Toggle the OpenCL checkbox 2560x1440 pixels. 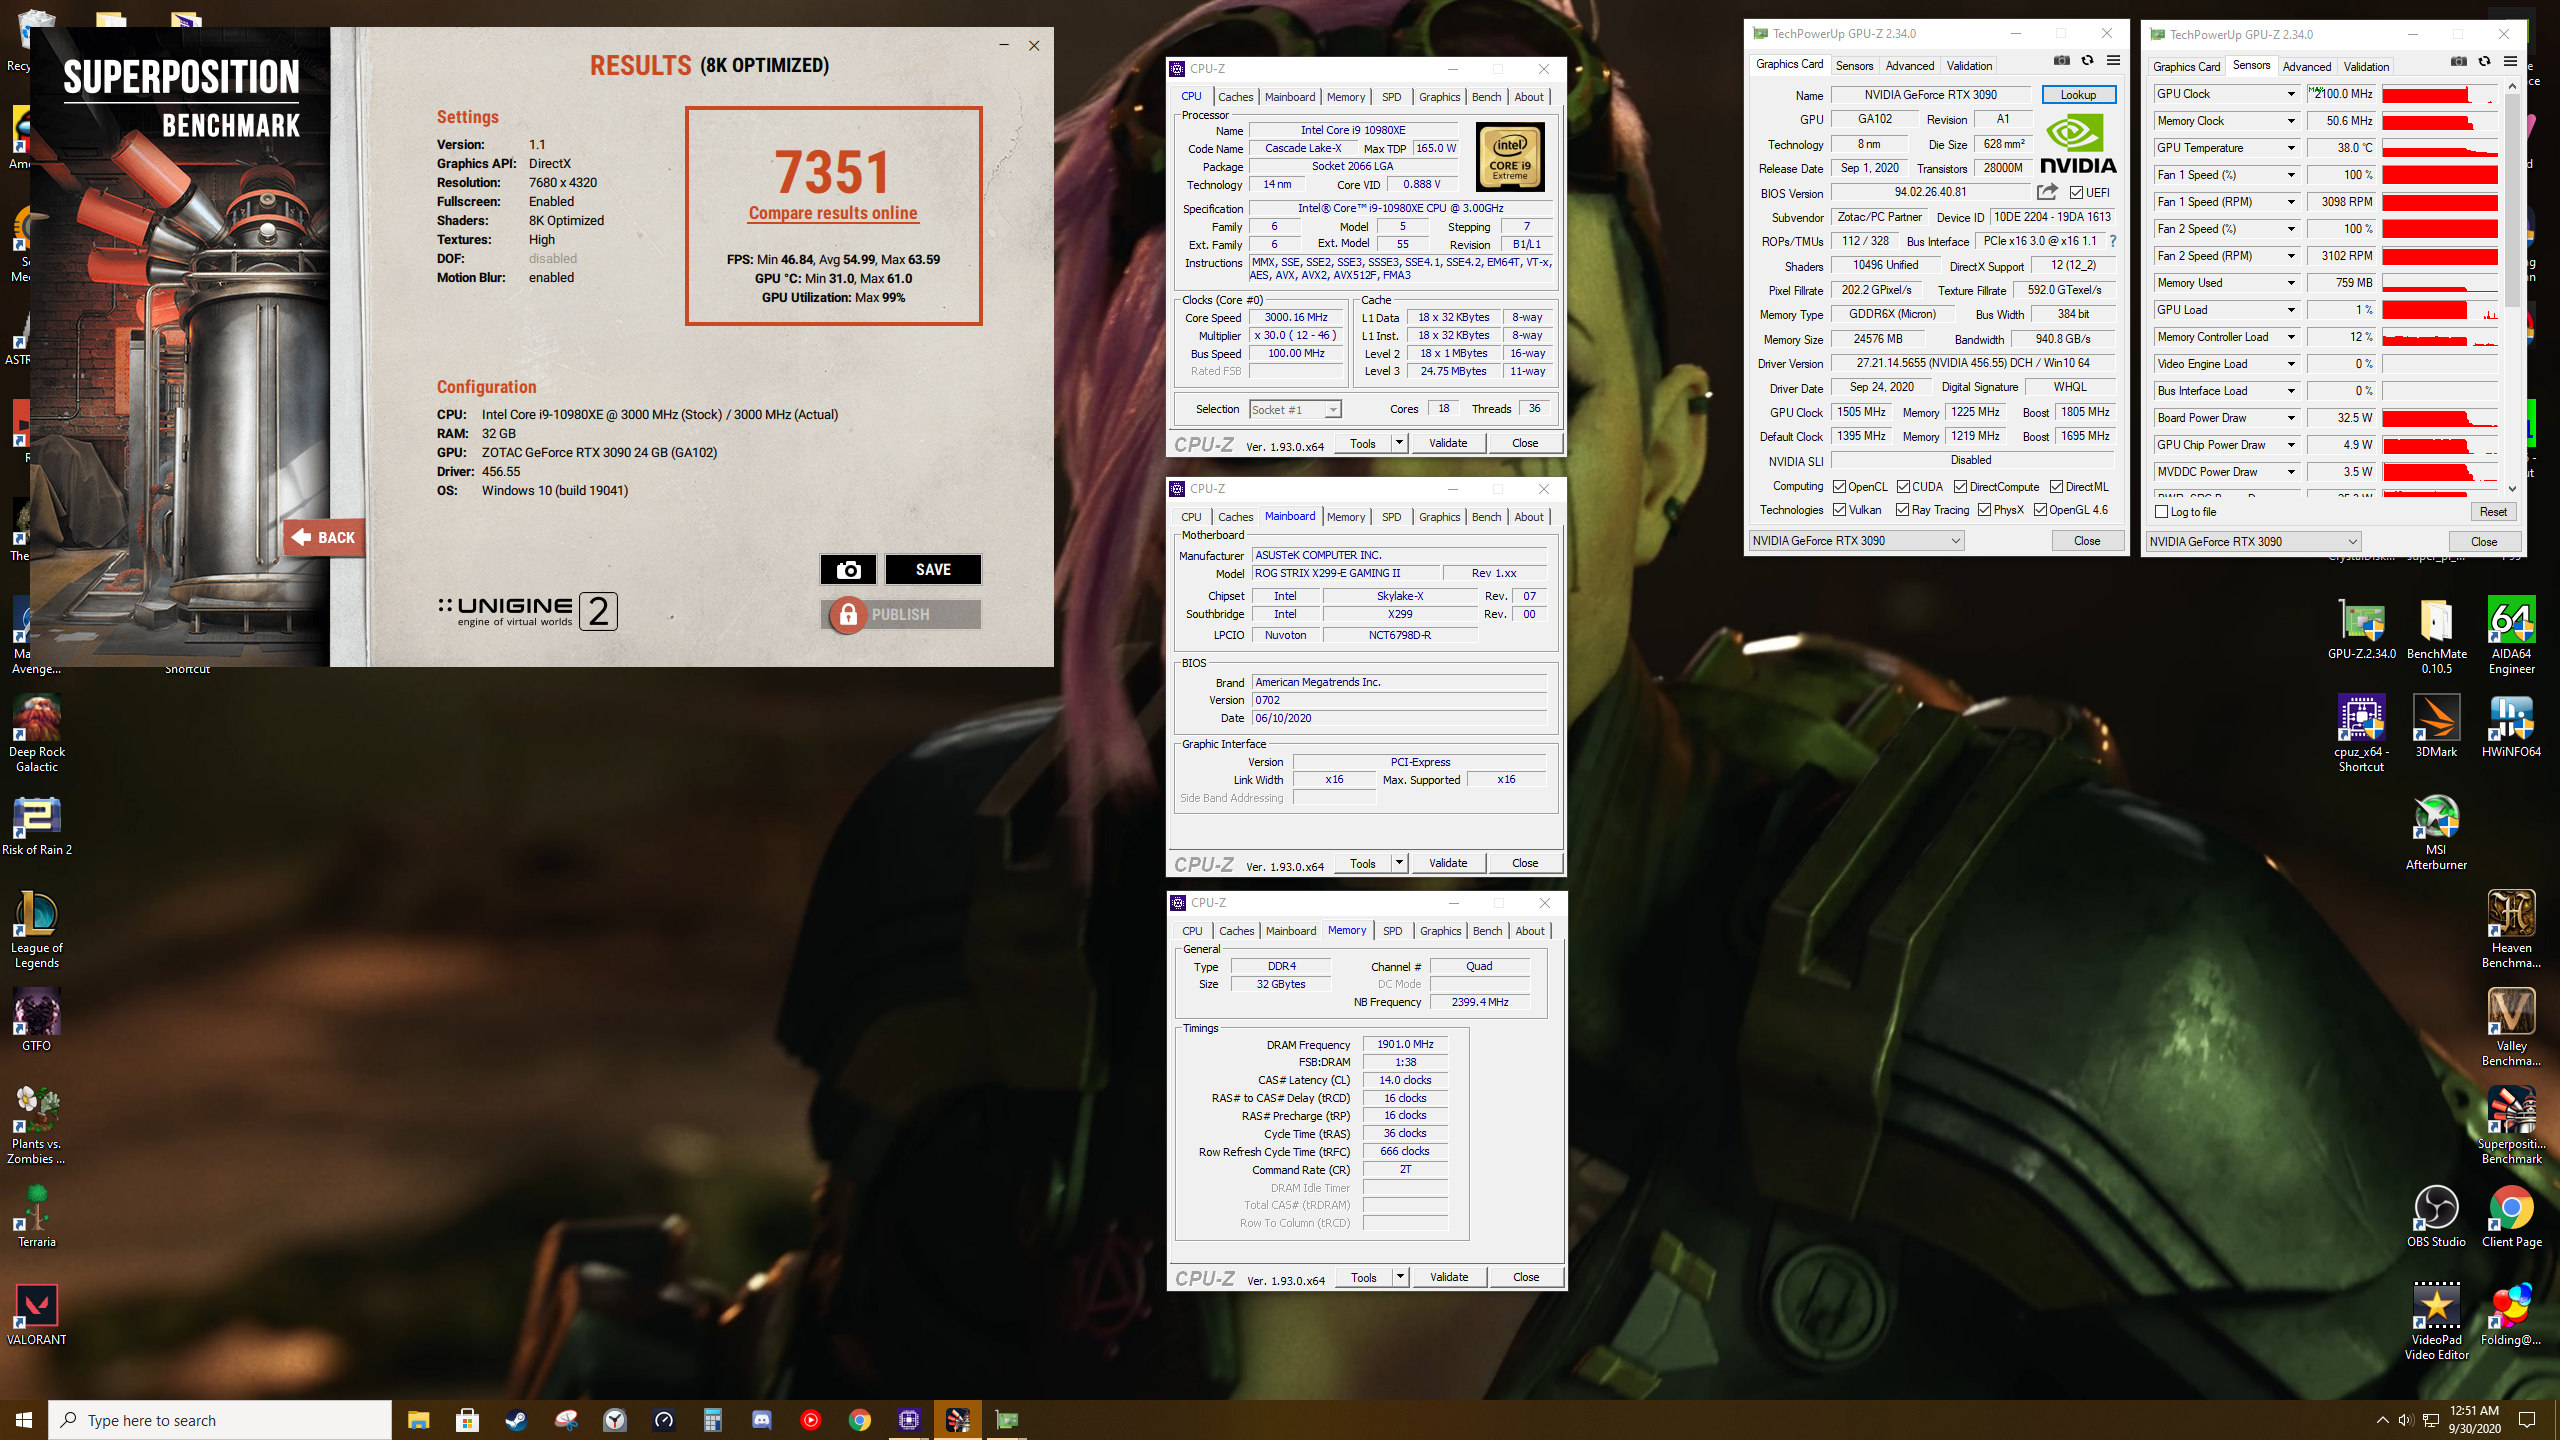point(1839,487)
